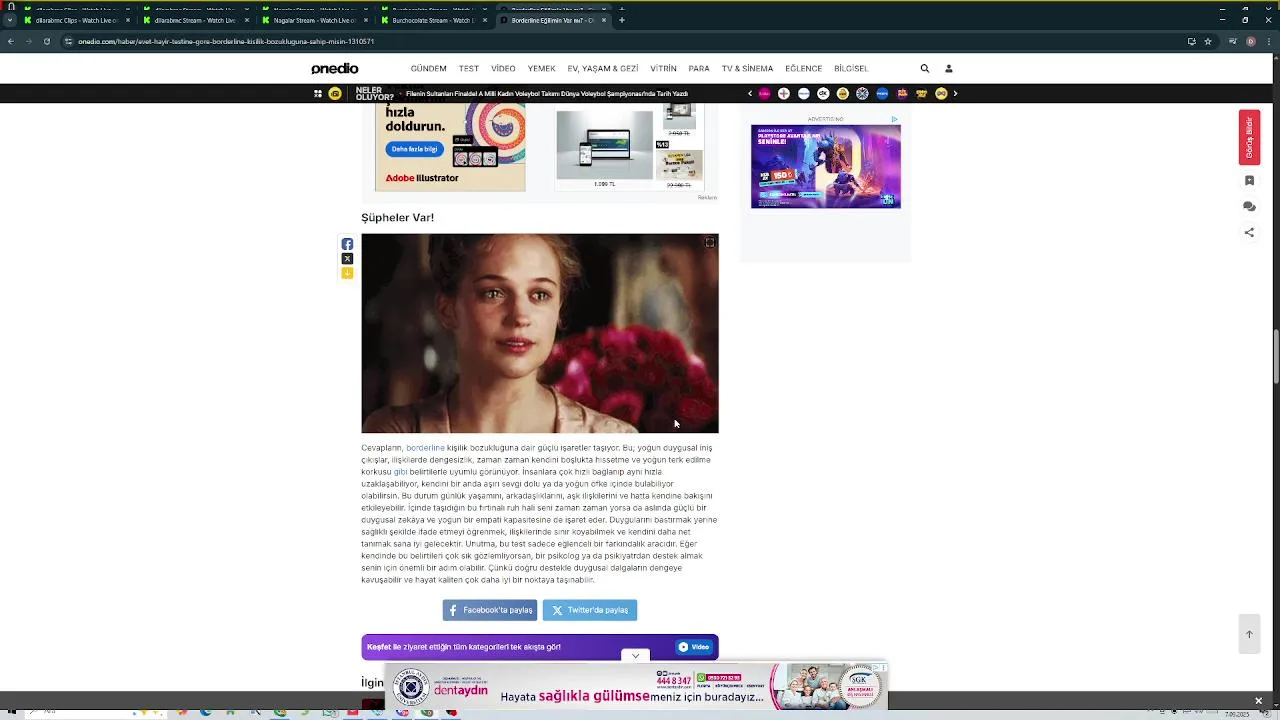
Task: Click Twitter'da paylaş button
Action: coord(590,610)
